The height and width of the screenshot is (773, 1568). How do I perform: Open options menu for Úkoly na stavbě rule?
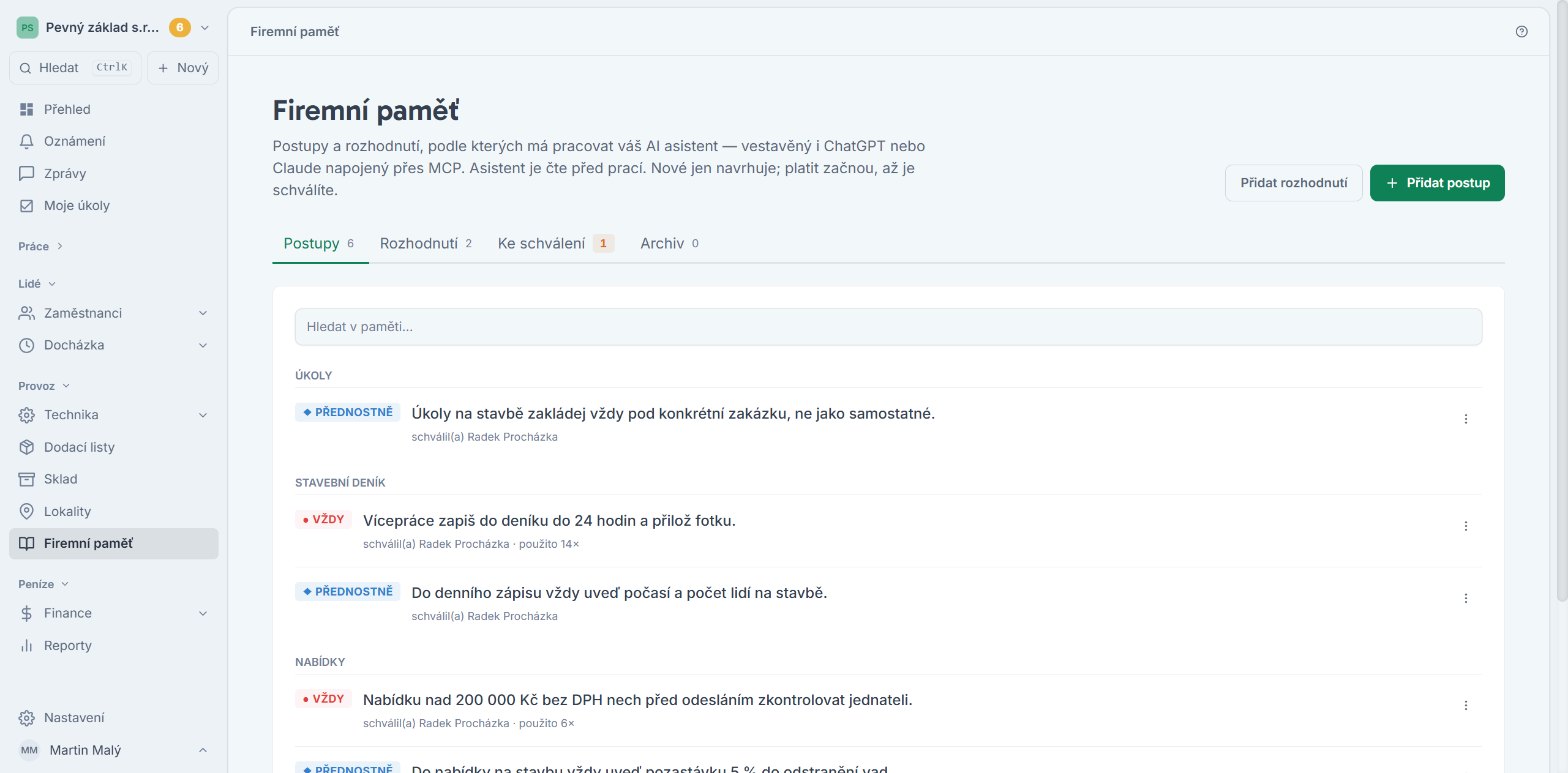point(1466,419)
